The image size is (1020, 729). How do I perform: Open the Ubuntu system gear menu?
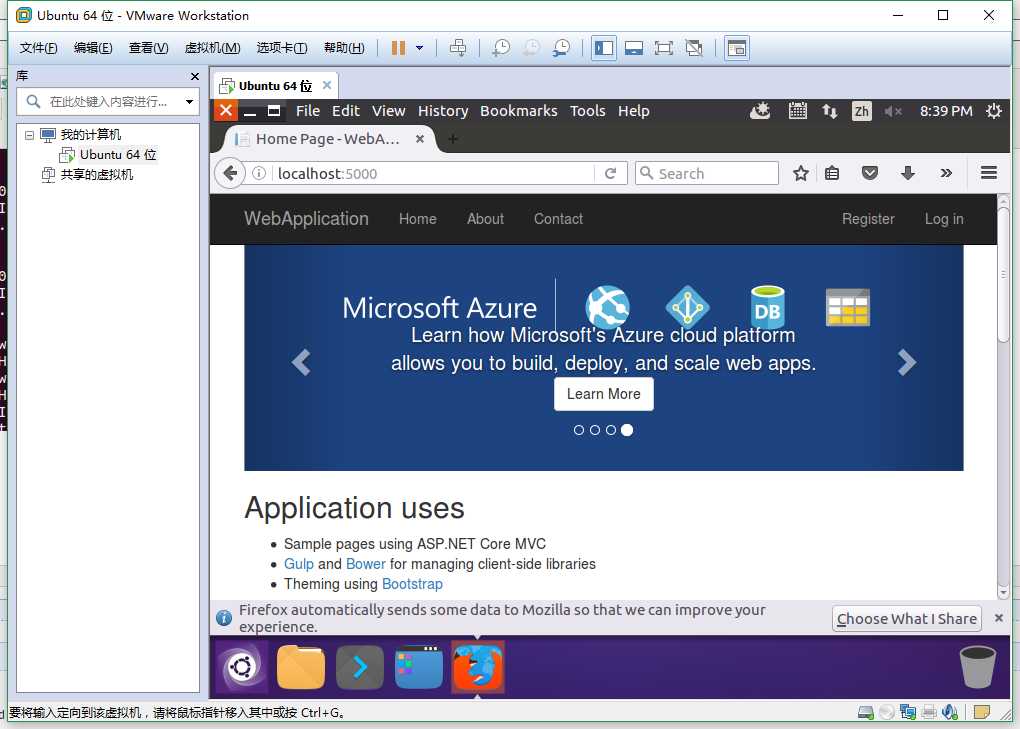pos(993,111)
